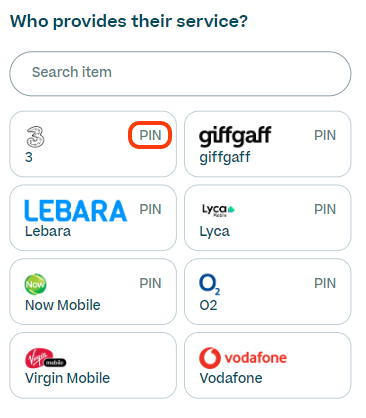Select the red Vodafone logo

coord(243,358)
